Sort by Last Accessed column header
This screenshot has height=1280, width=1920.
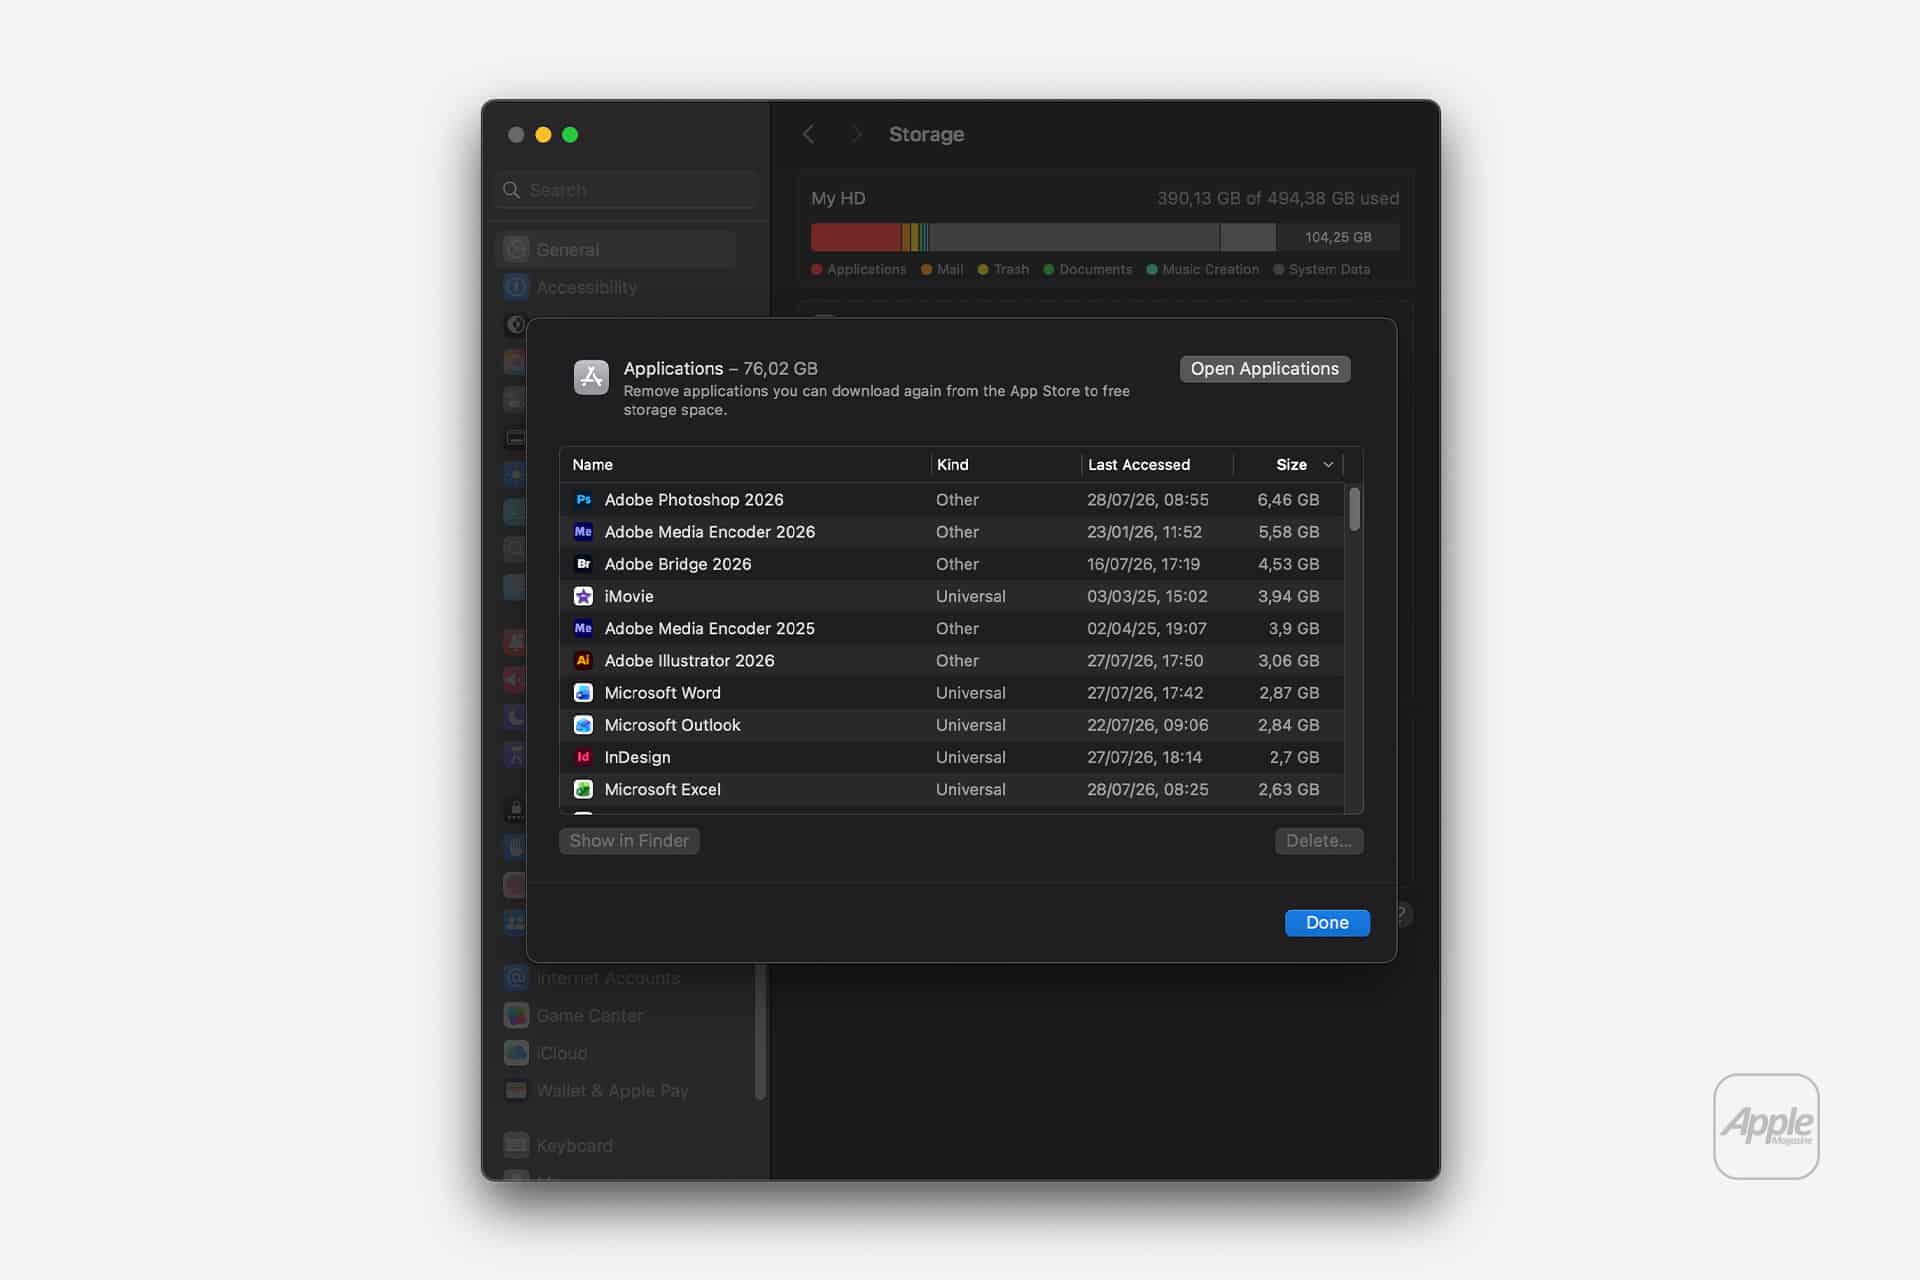[1158, 465]
